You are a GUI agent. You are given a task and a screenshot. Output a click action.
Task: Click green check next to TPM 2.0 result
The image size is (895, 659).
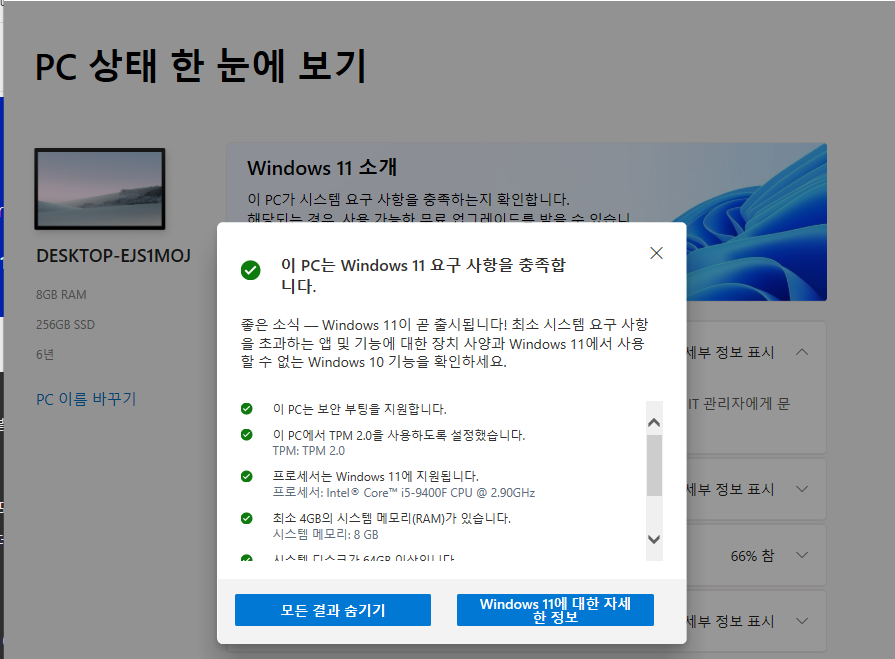(x=247, y=435)
